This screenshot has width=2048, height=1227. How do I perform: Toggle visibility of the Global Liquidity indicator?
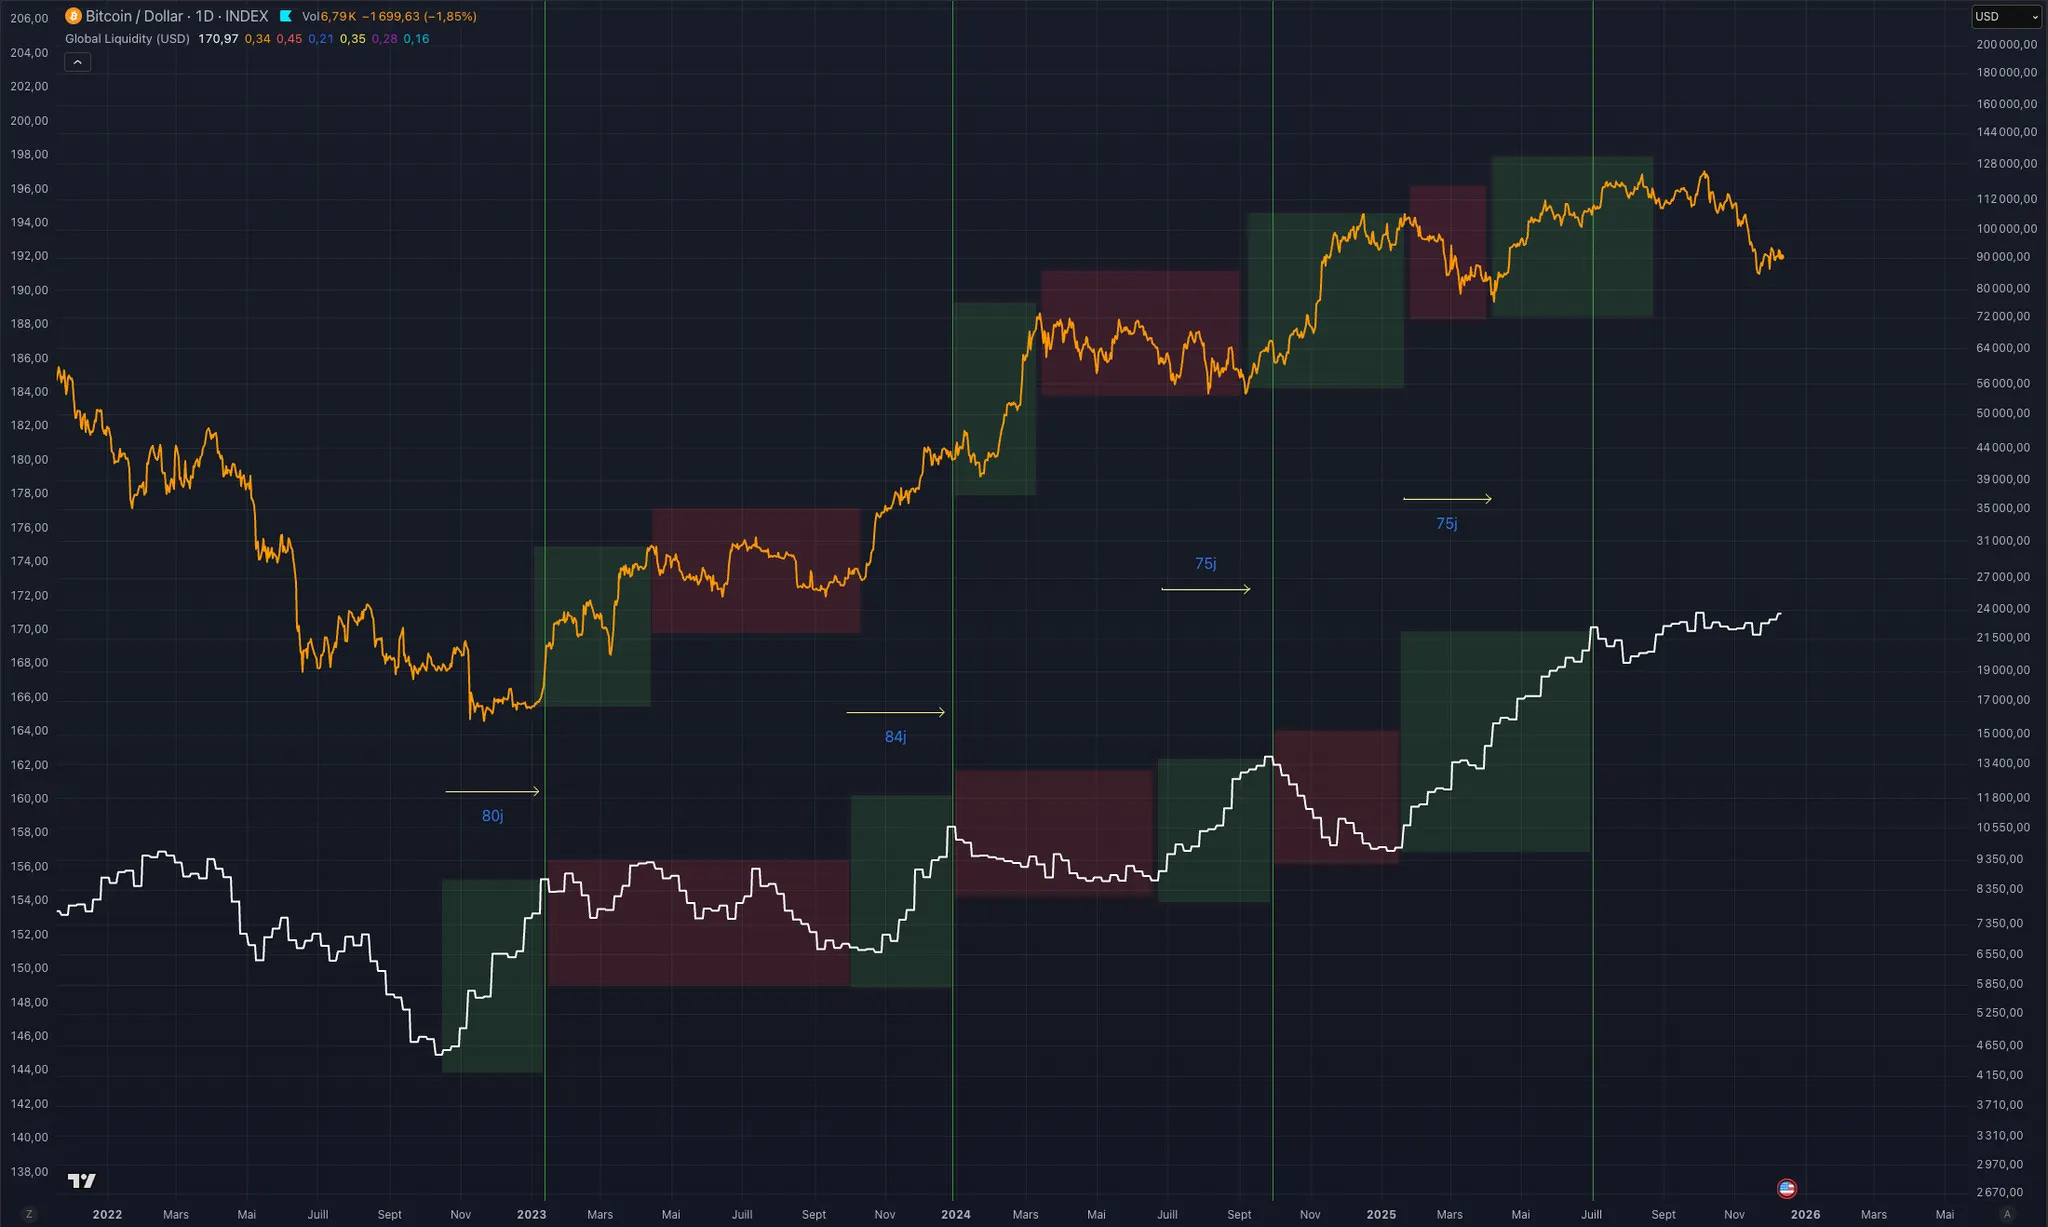click(x=126, y=38)
